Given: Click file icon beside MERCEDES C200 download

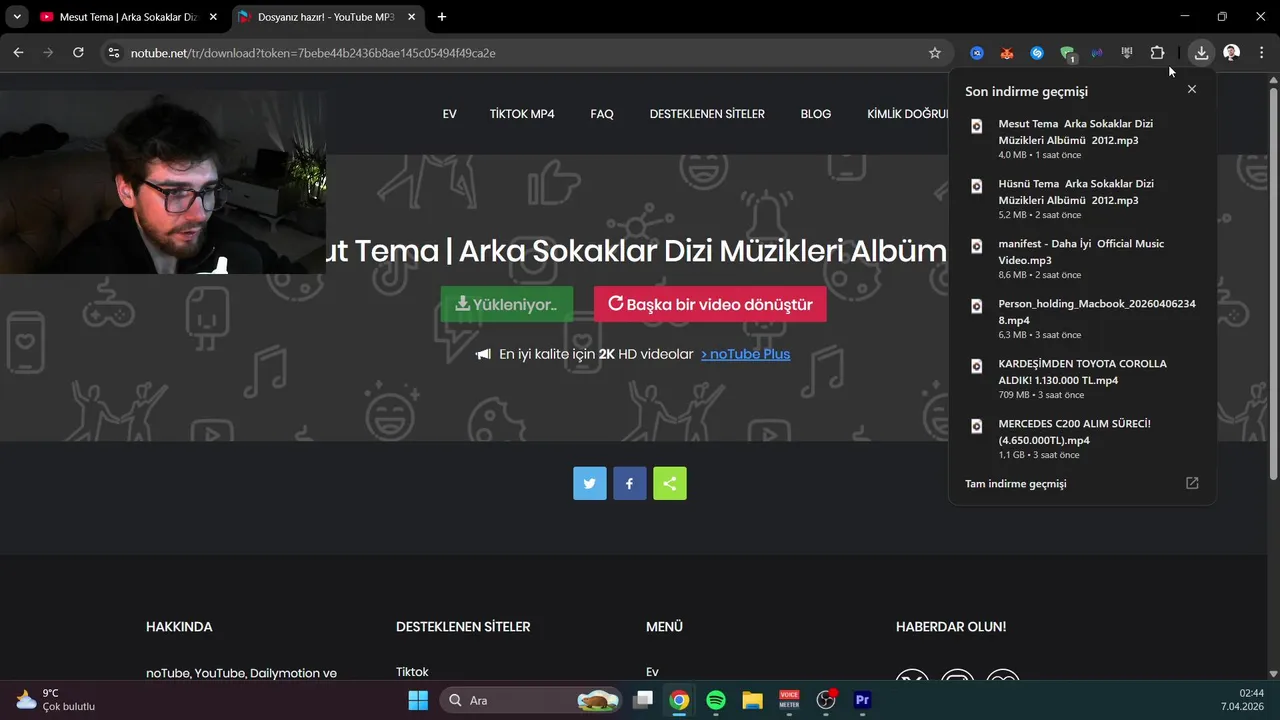Looking at the screenshot, I should coord(977,426).
